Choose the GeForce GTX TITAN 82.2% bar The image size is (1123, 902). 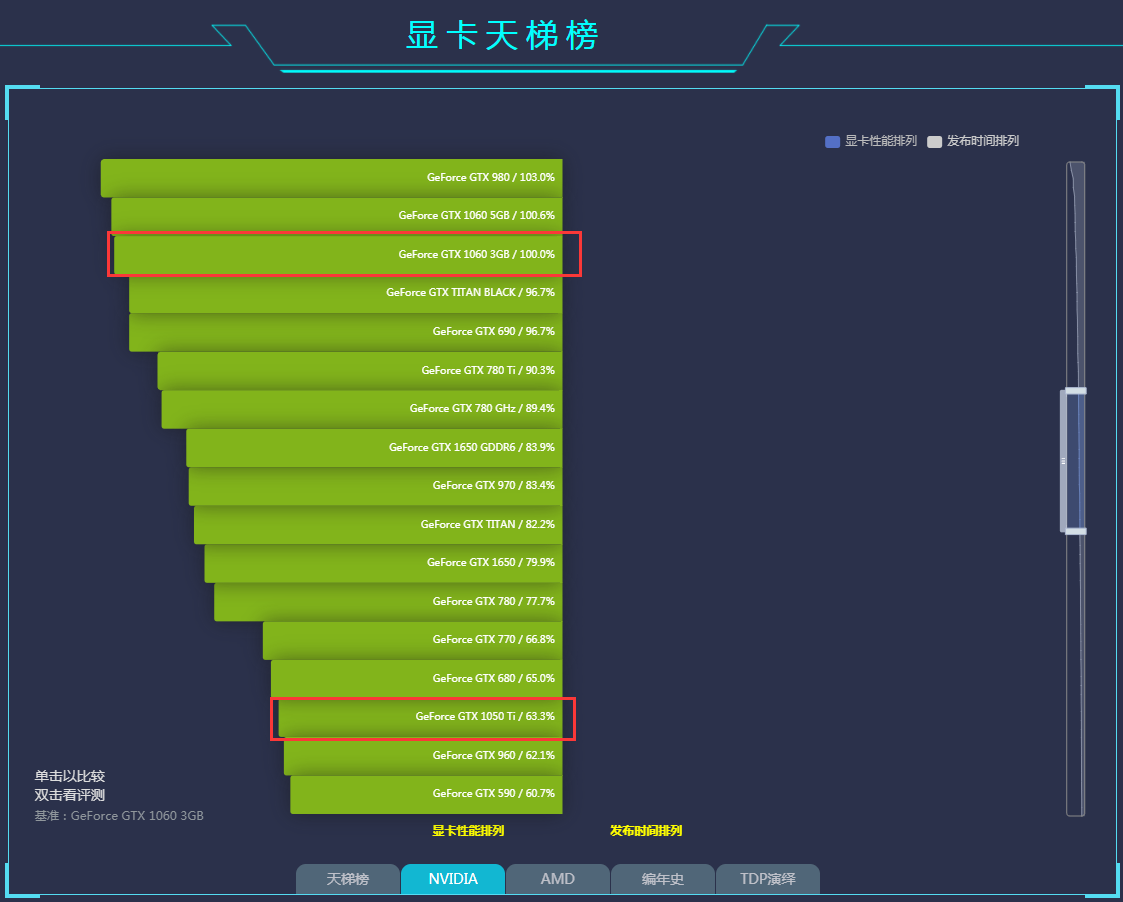coord(378,524)
